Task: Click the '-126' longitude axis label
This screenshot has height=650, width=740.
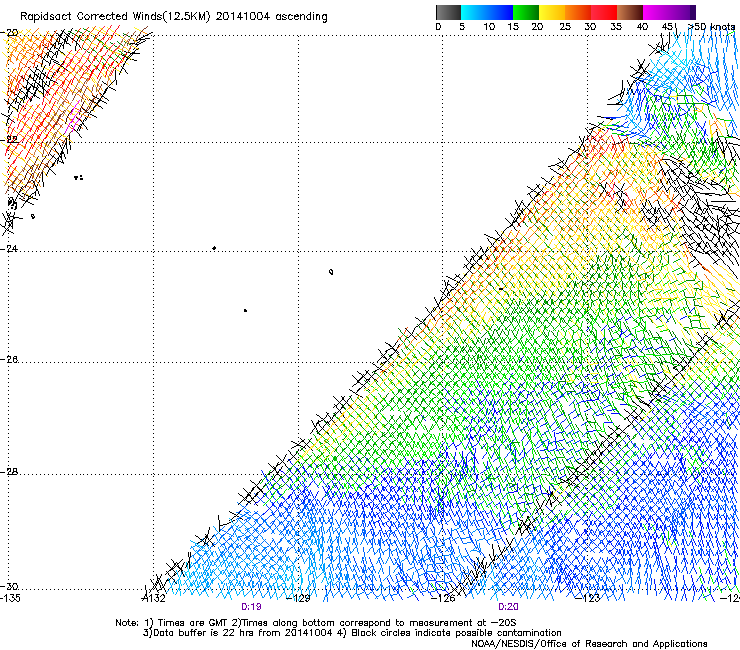Action: point(444,598)
